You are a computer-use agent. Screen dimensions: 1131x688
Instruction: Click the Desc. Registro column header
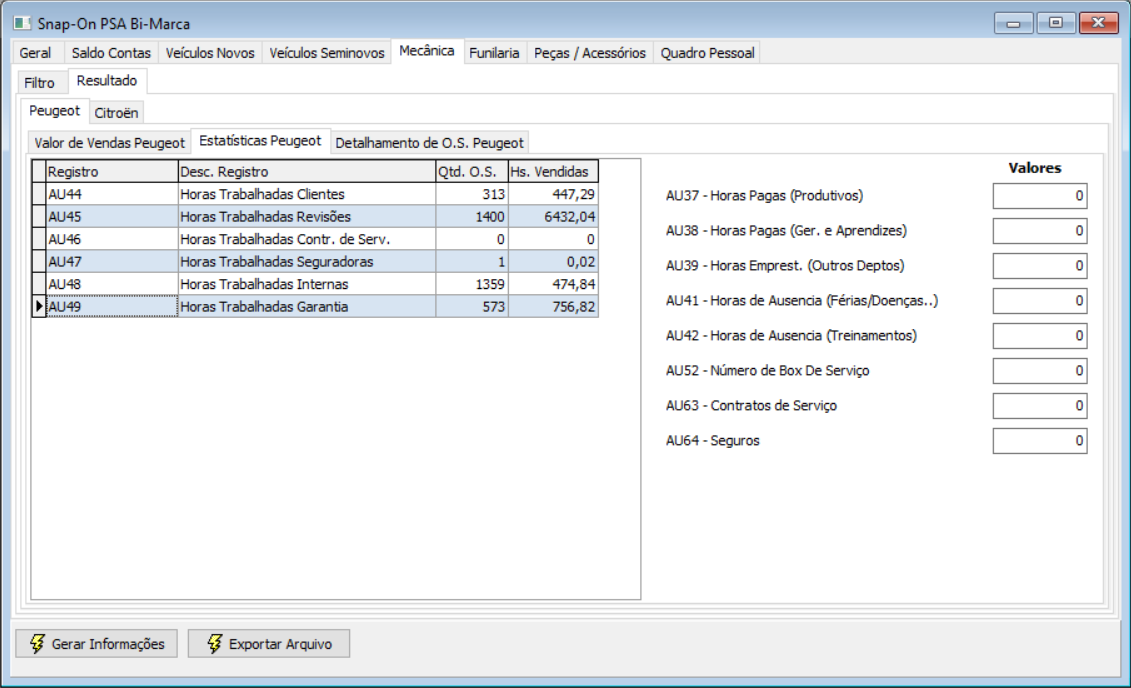[307, 172]
